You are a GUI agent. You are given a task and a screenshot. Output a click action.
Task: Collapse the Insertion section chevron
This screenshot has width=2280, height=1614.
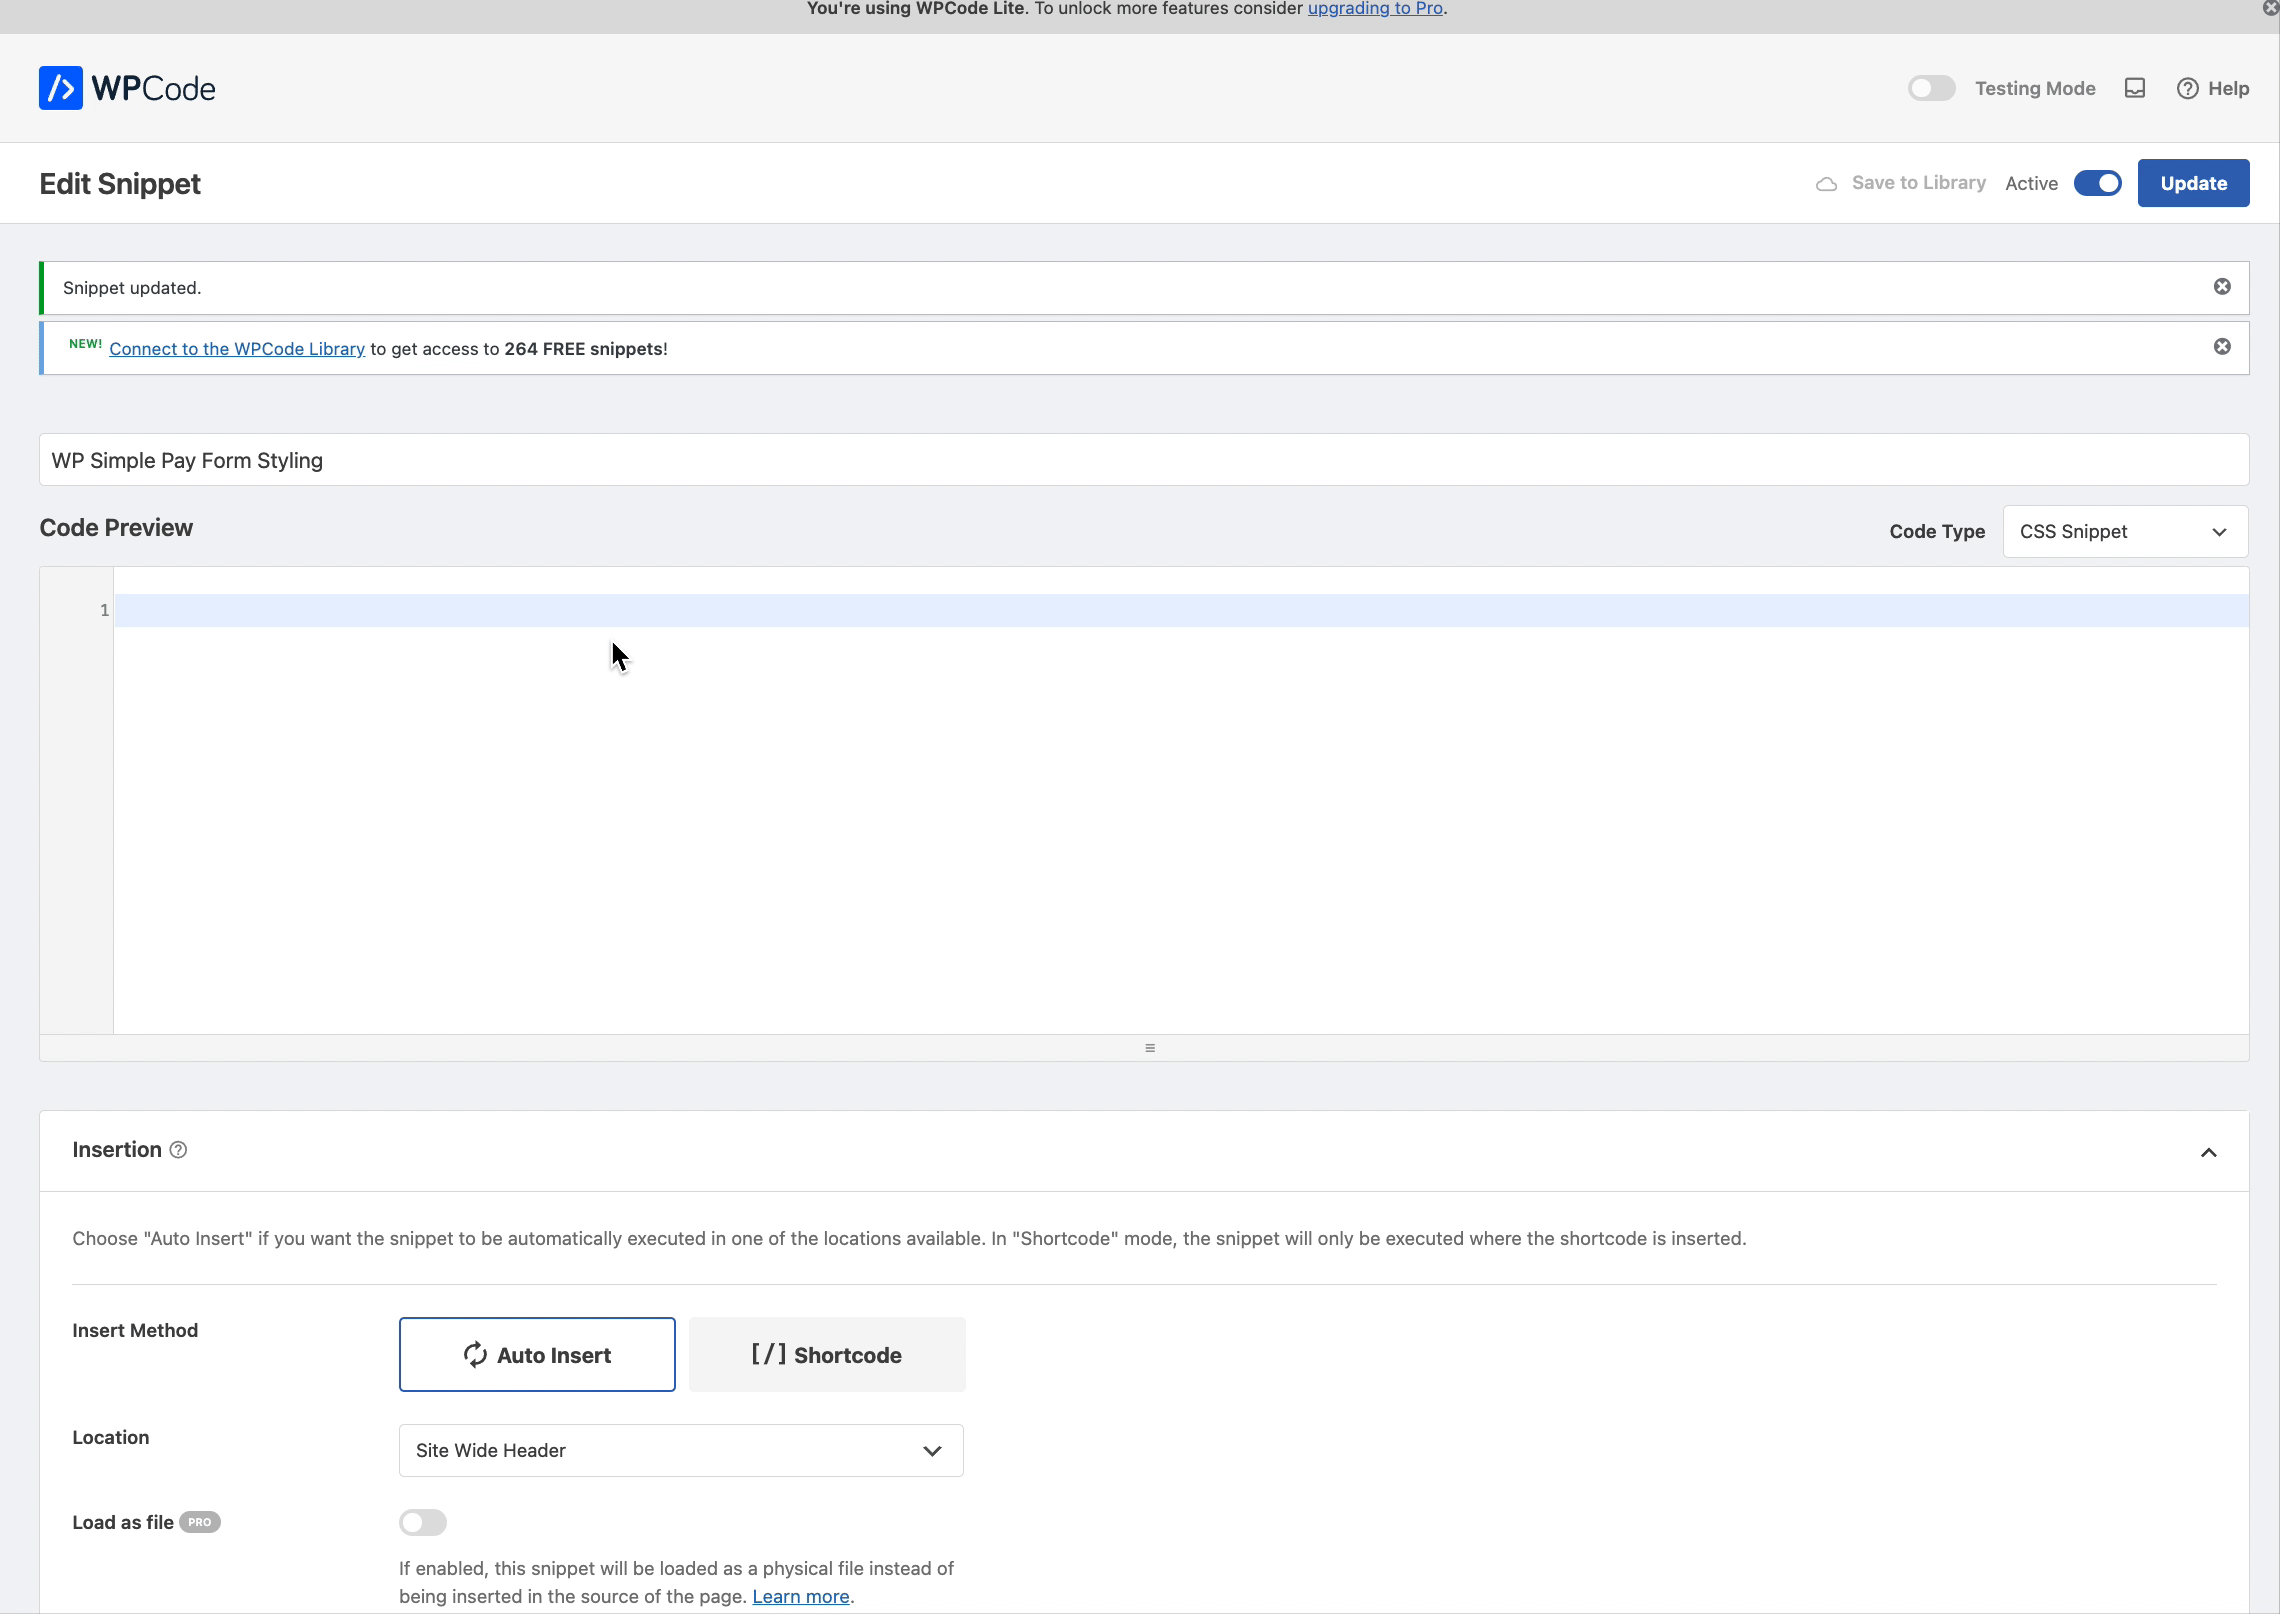pos(2208,1152)
